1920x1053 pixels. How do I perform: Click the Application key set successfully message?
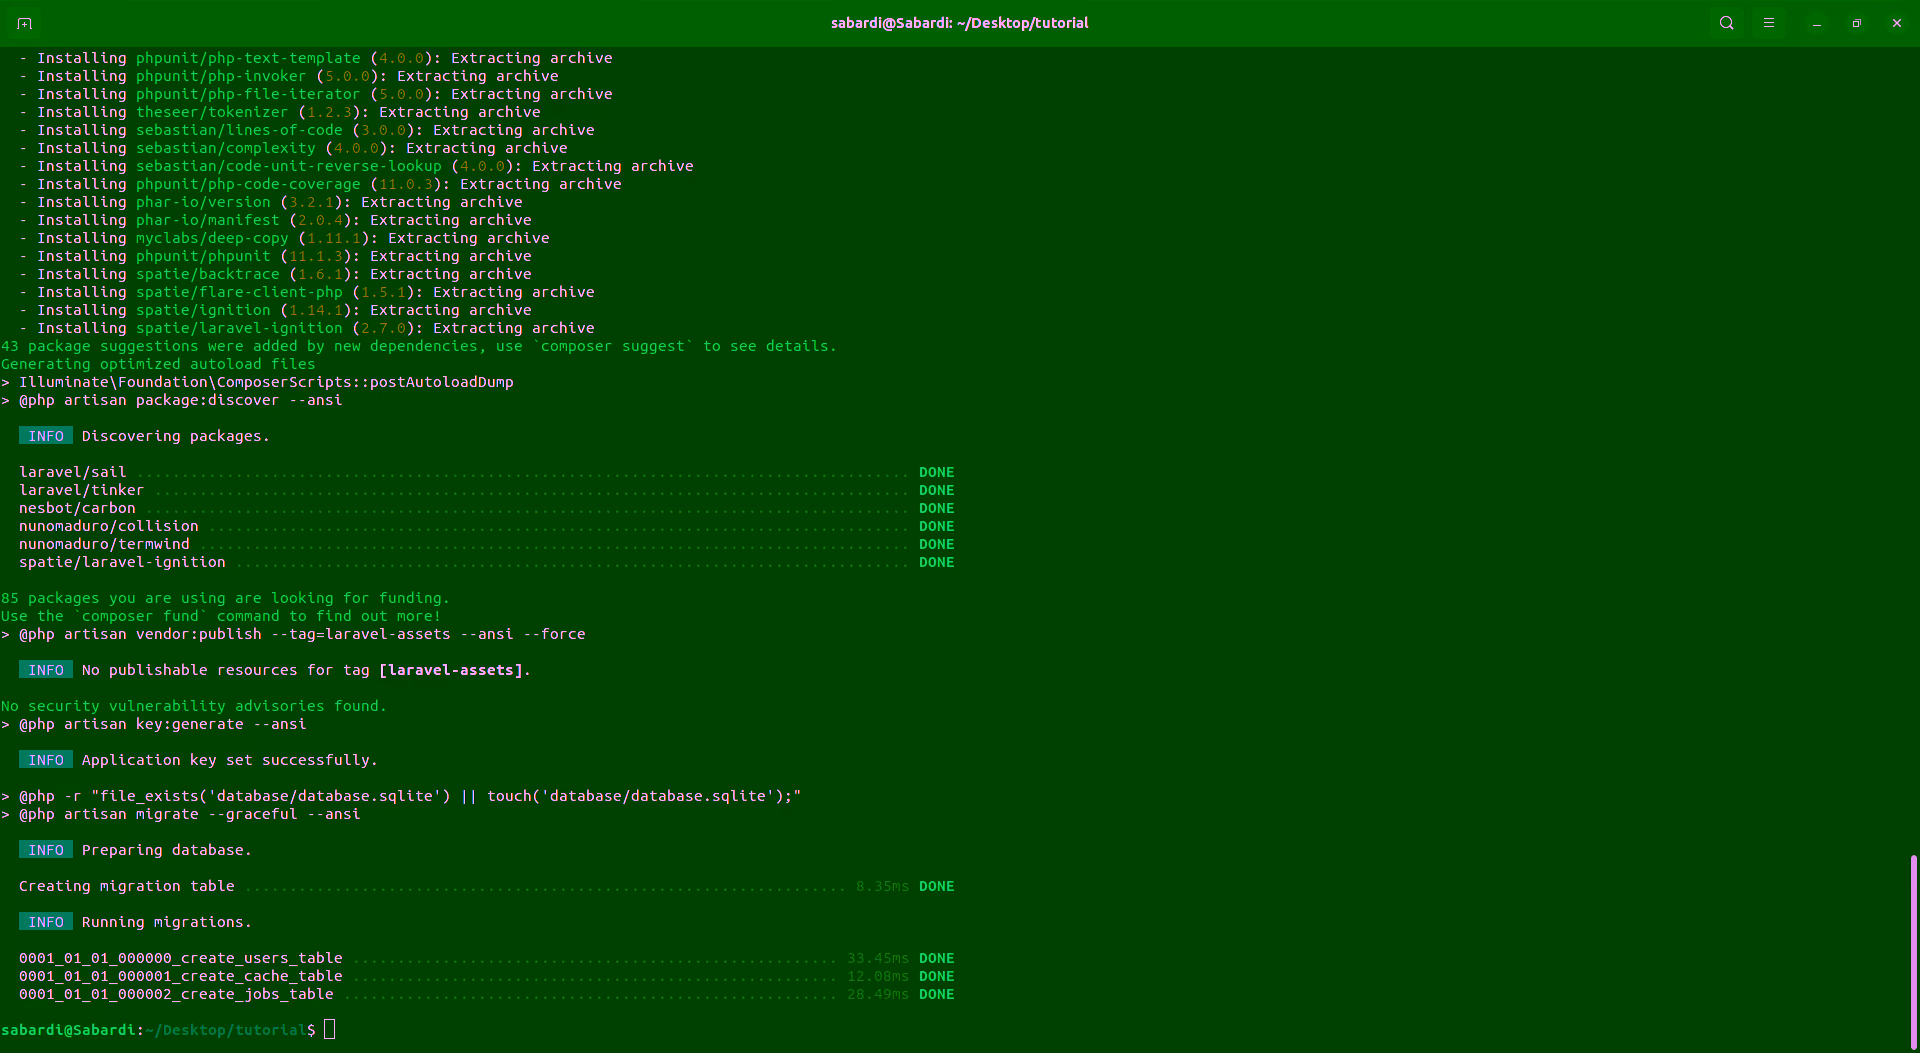click(x=229, y=759)
